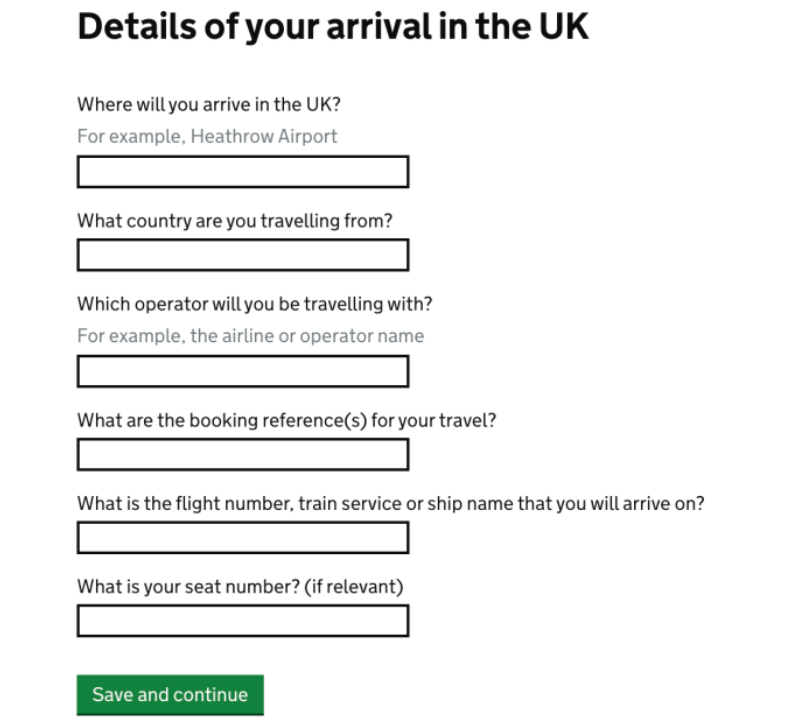812x728 pixels.
Task: Focus the country travelling from text box
Action: click(x=243, y=255)
